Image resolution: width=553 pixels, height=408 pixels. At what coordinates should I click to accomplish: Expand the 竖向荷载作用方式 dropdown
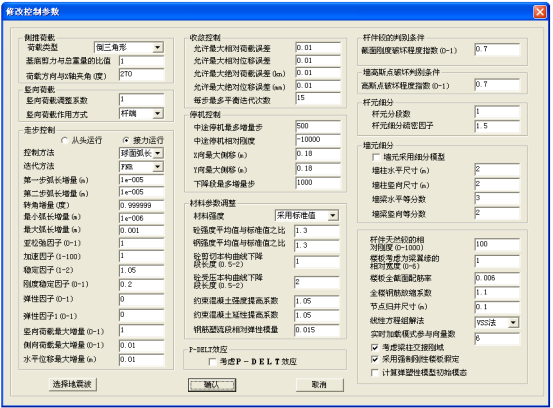158,114
